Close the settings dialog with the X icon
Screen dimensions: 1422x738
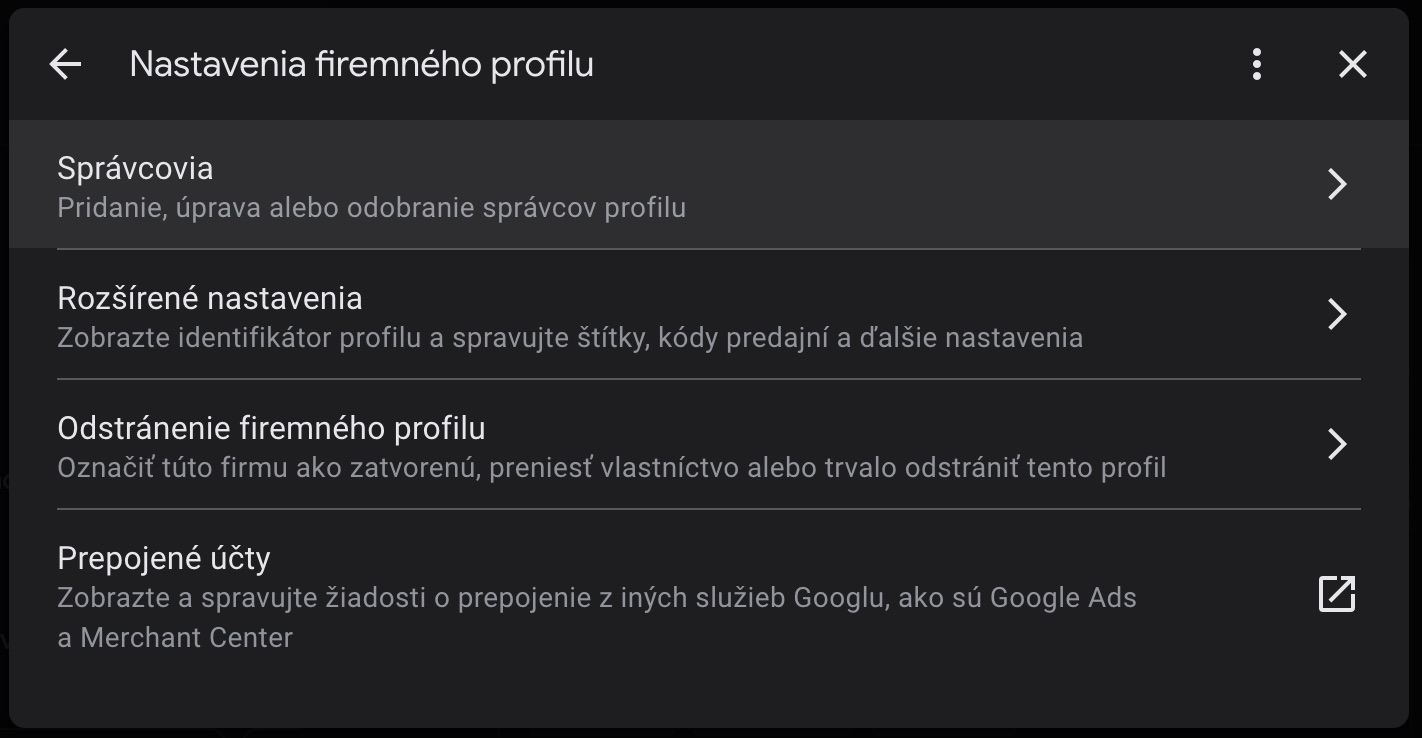[1353, 65]
